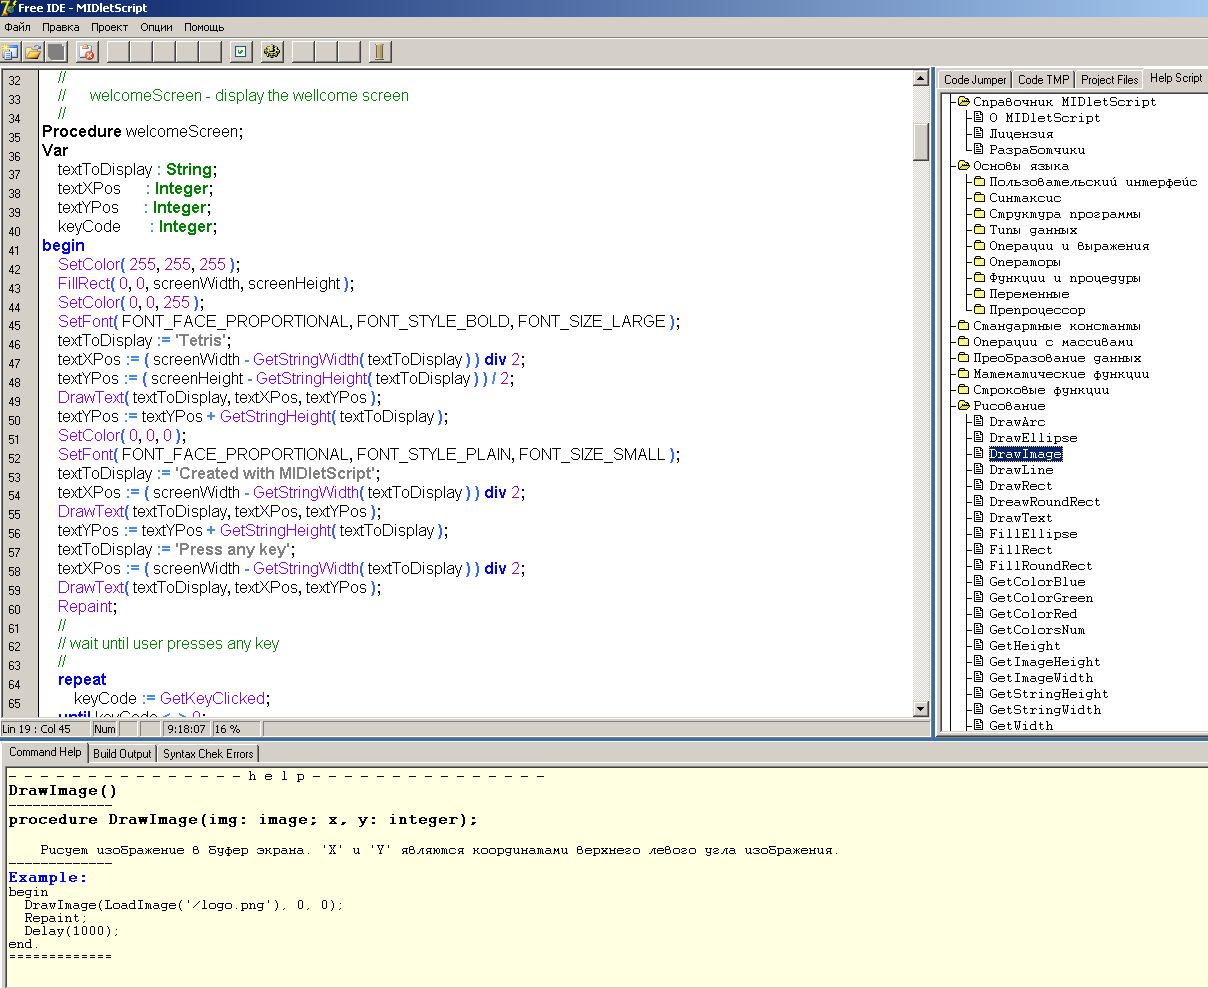Click the new project toolbar icon

[x=11, y=52]
